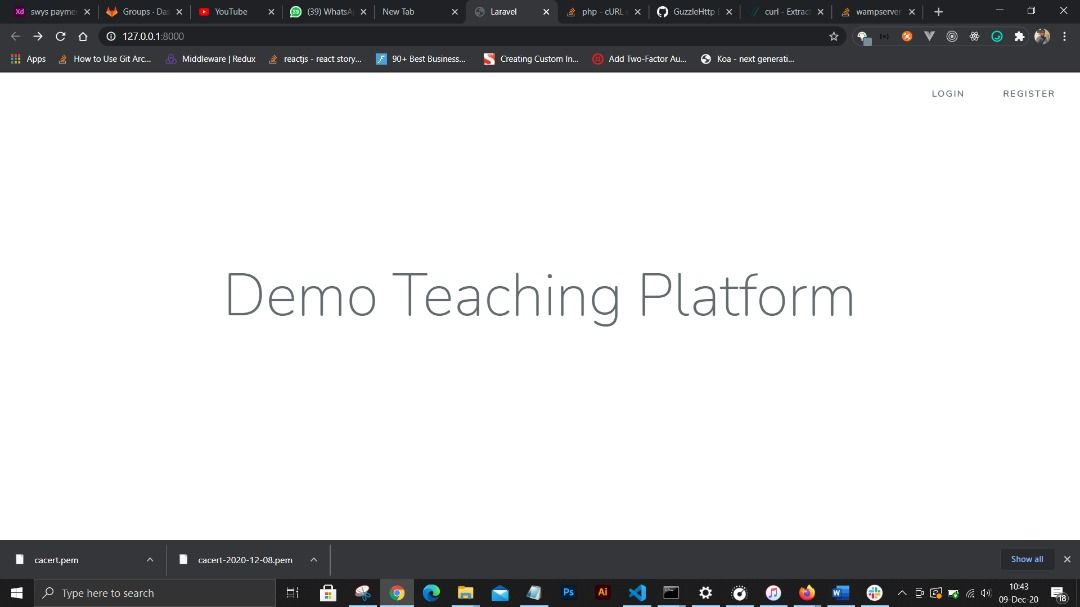The height and width of the screenshot is (607, 1080).
Task: Open the browser home page
Action: click(x=83, y=37)
